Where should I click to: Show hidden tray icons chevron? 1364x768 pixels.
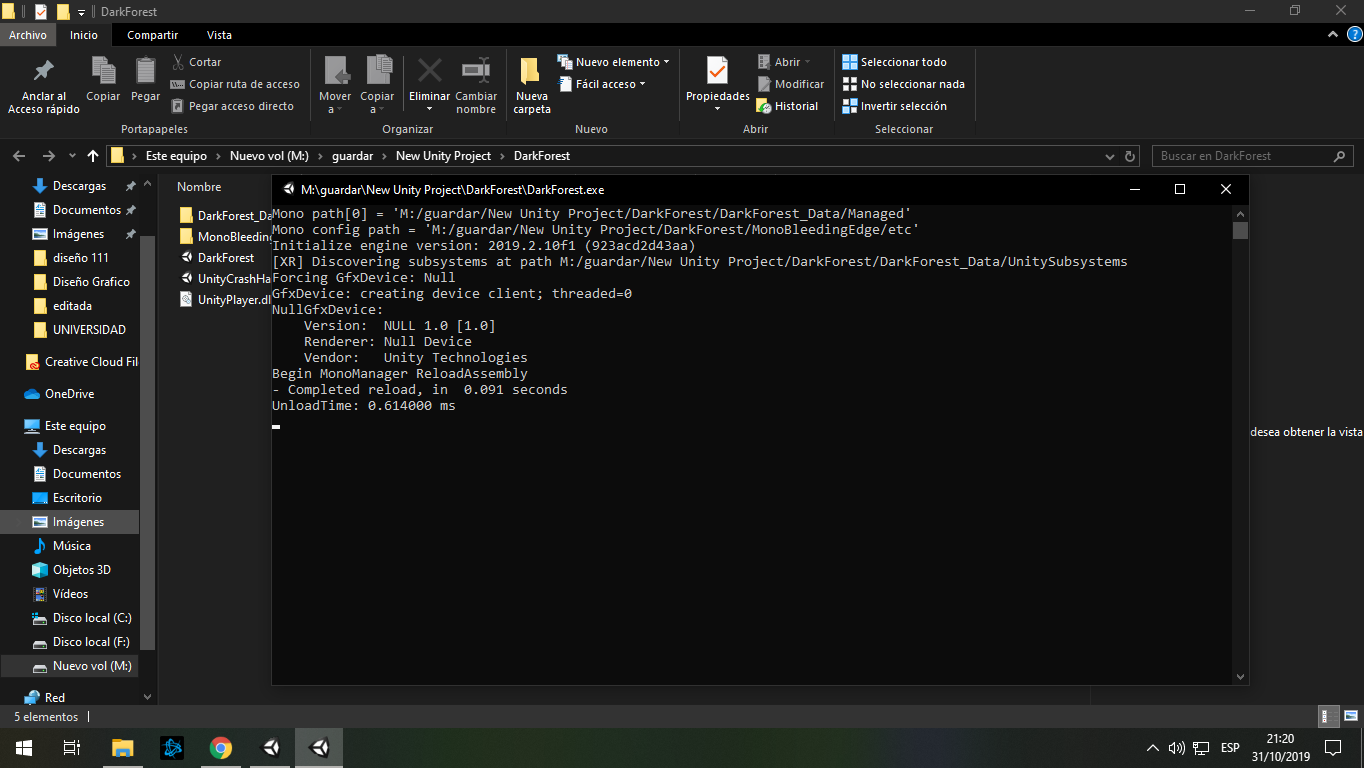[1152, 748]
